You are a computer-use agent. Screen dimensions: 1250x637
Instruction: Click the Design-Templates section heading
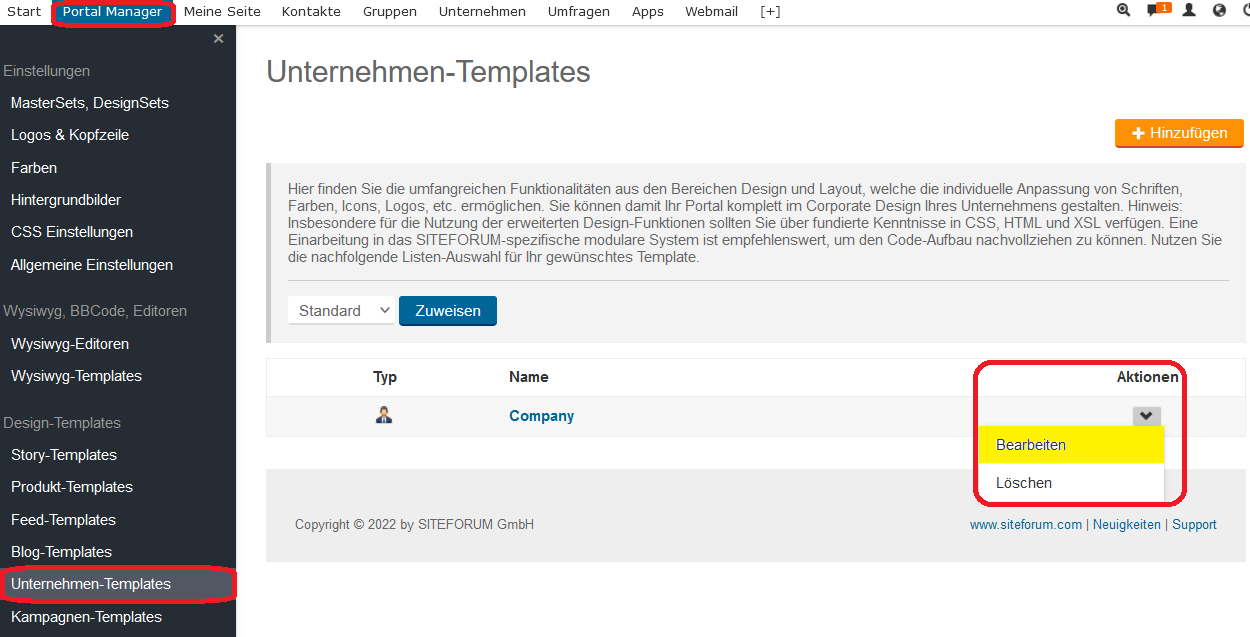[62, 423]
